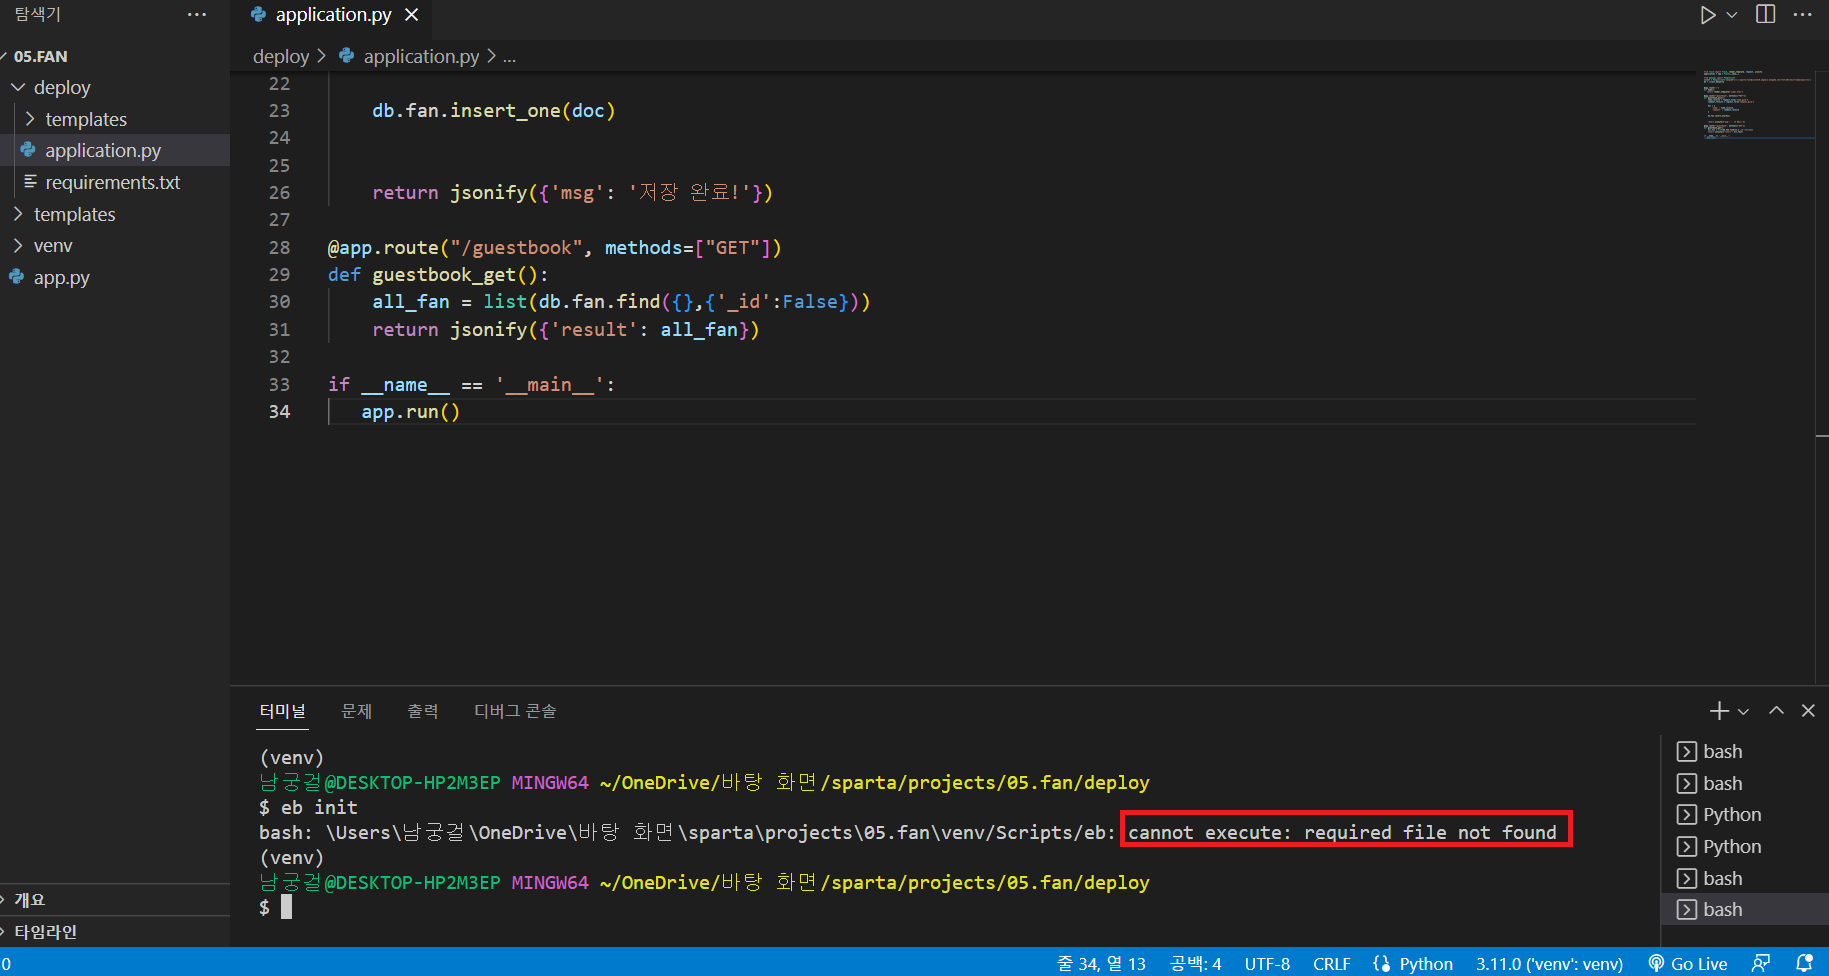The height and width of the screenshot is (976, 1829).
Task: Select the second bash terminal
Action: [x=1745, y=783]
